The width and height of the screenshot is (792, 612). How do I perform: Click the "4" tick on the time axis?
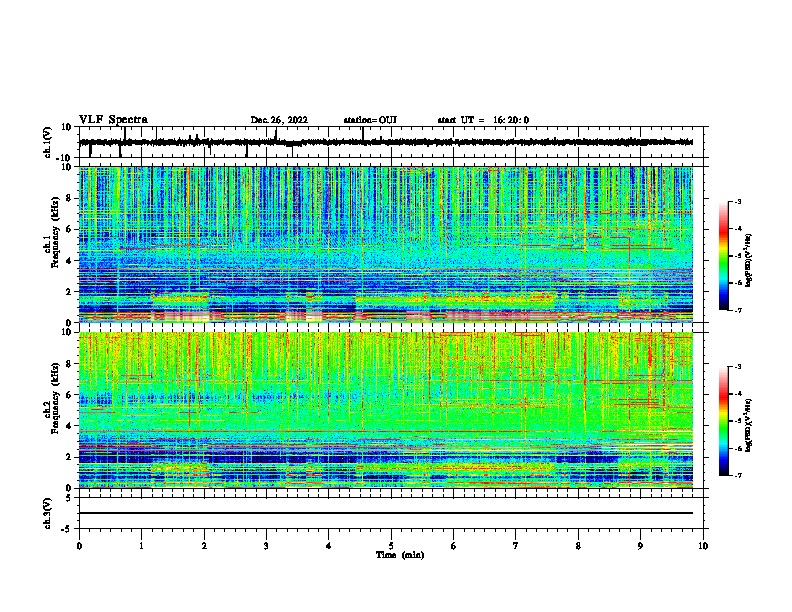[329, 546]
